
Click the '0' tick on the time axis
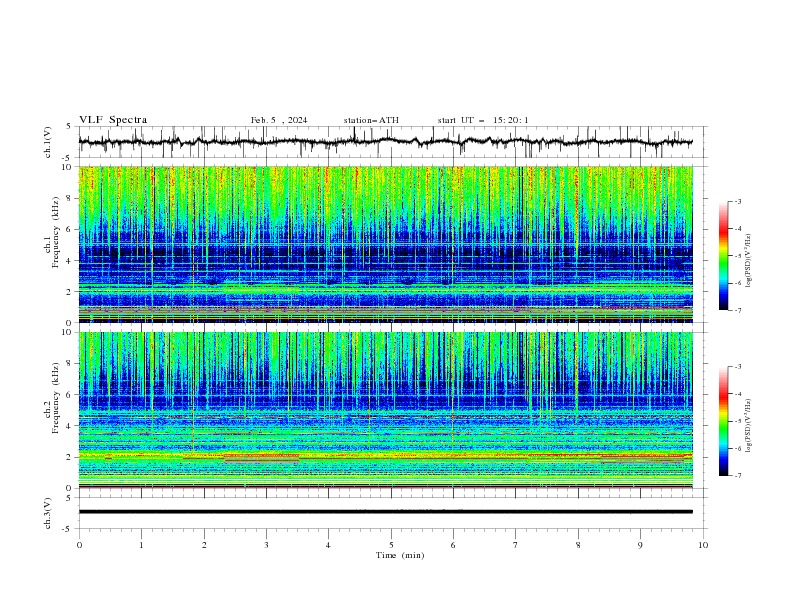coord(79,545)
